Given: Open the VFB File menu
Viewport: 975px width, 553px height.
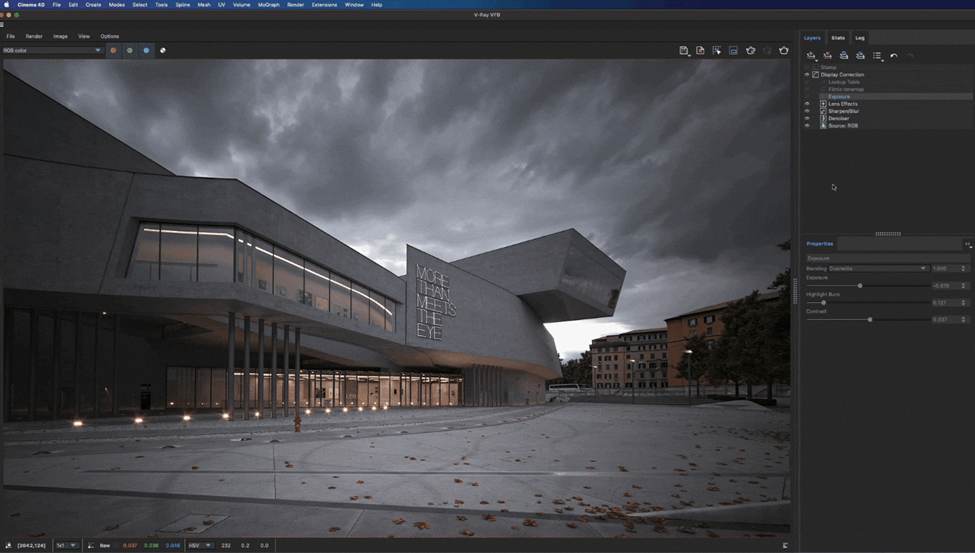Looking at the screenshot, I should [11, 36].
